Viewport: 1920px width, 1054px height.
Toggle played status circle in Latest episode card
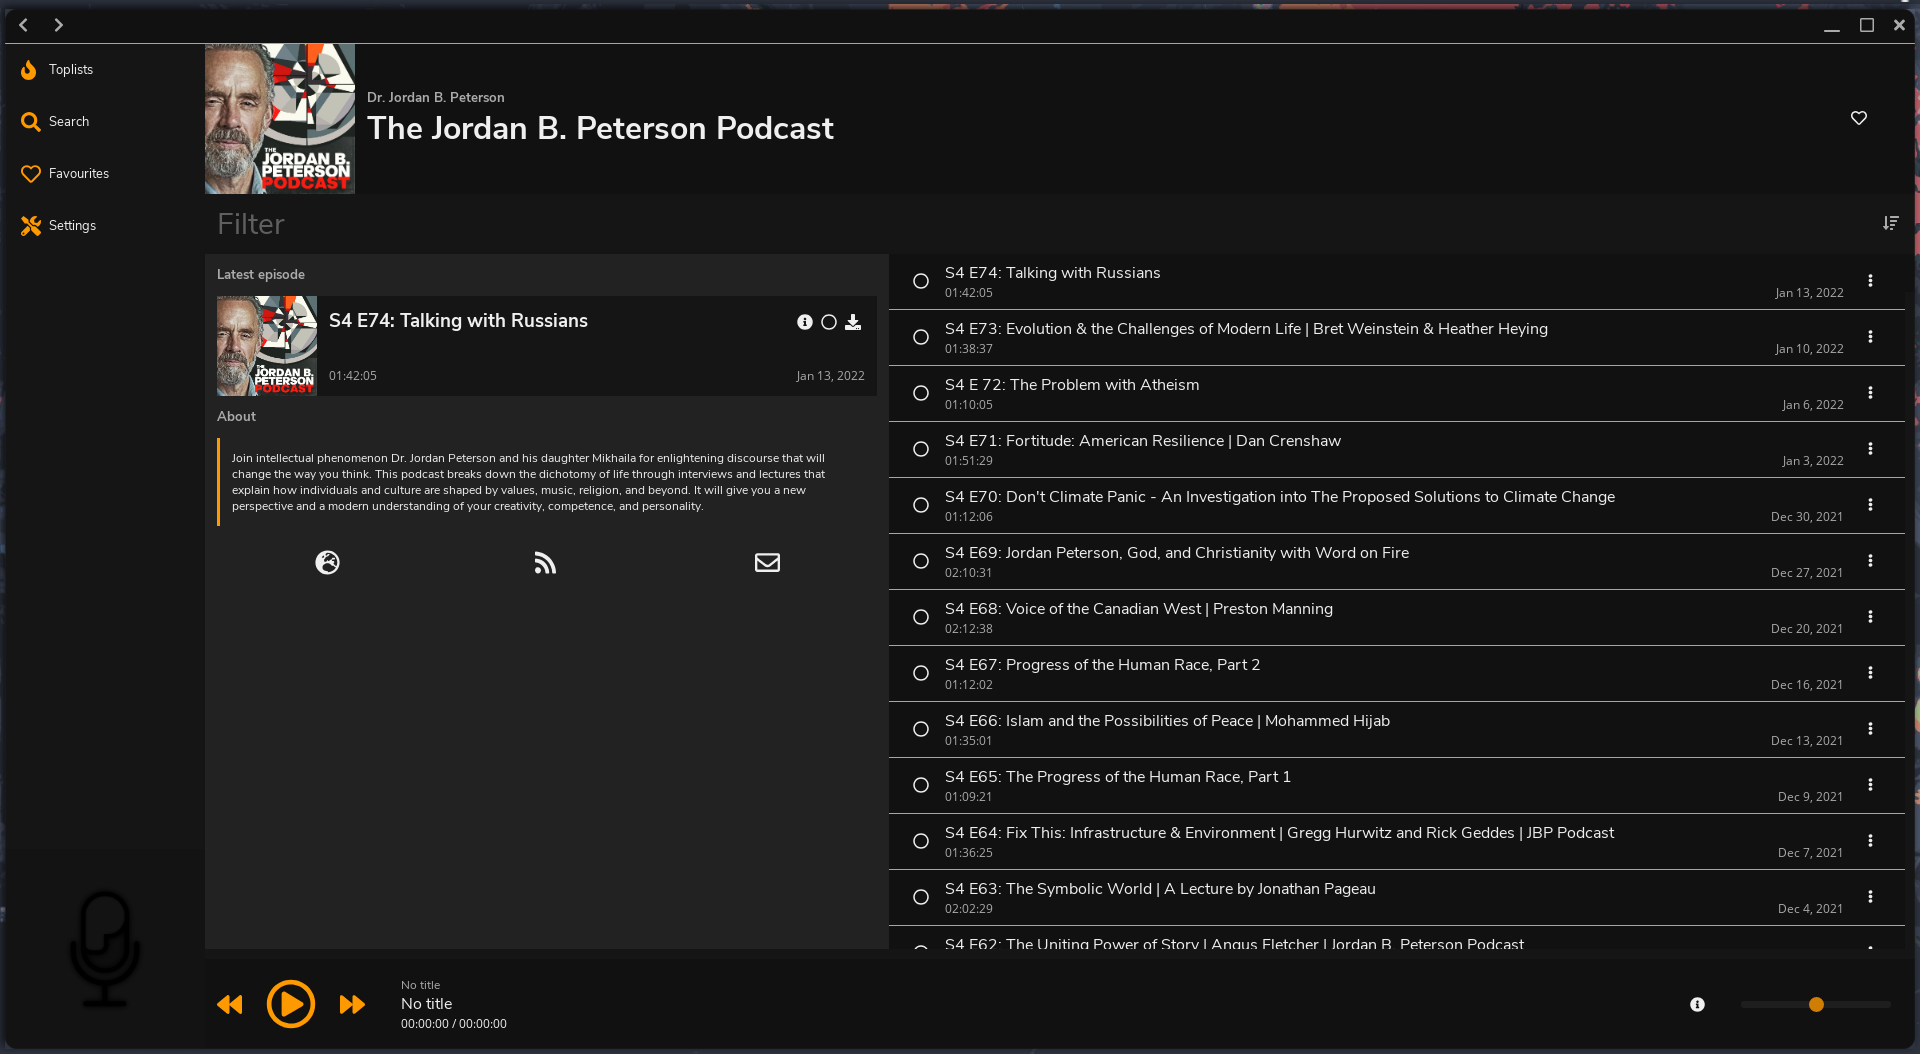(x=829, y=322)
